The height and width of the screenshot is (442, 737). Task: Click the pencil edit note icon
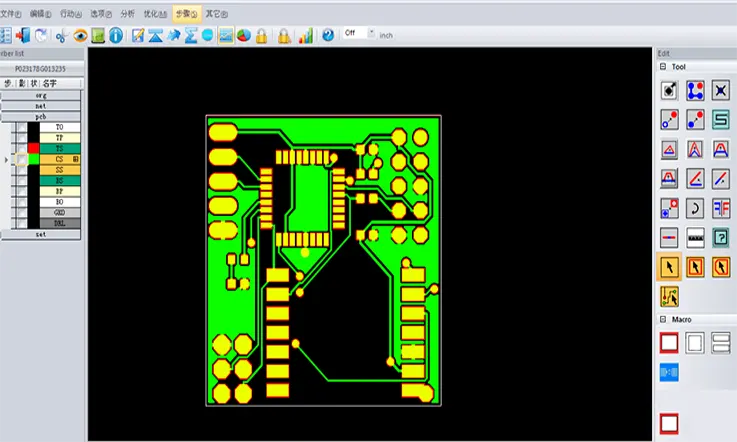[x=138, y=35]
